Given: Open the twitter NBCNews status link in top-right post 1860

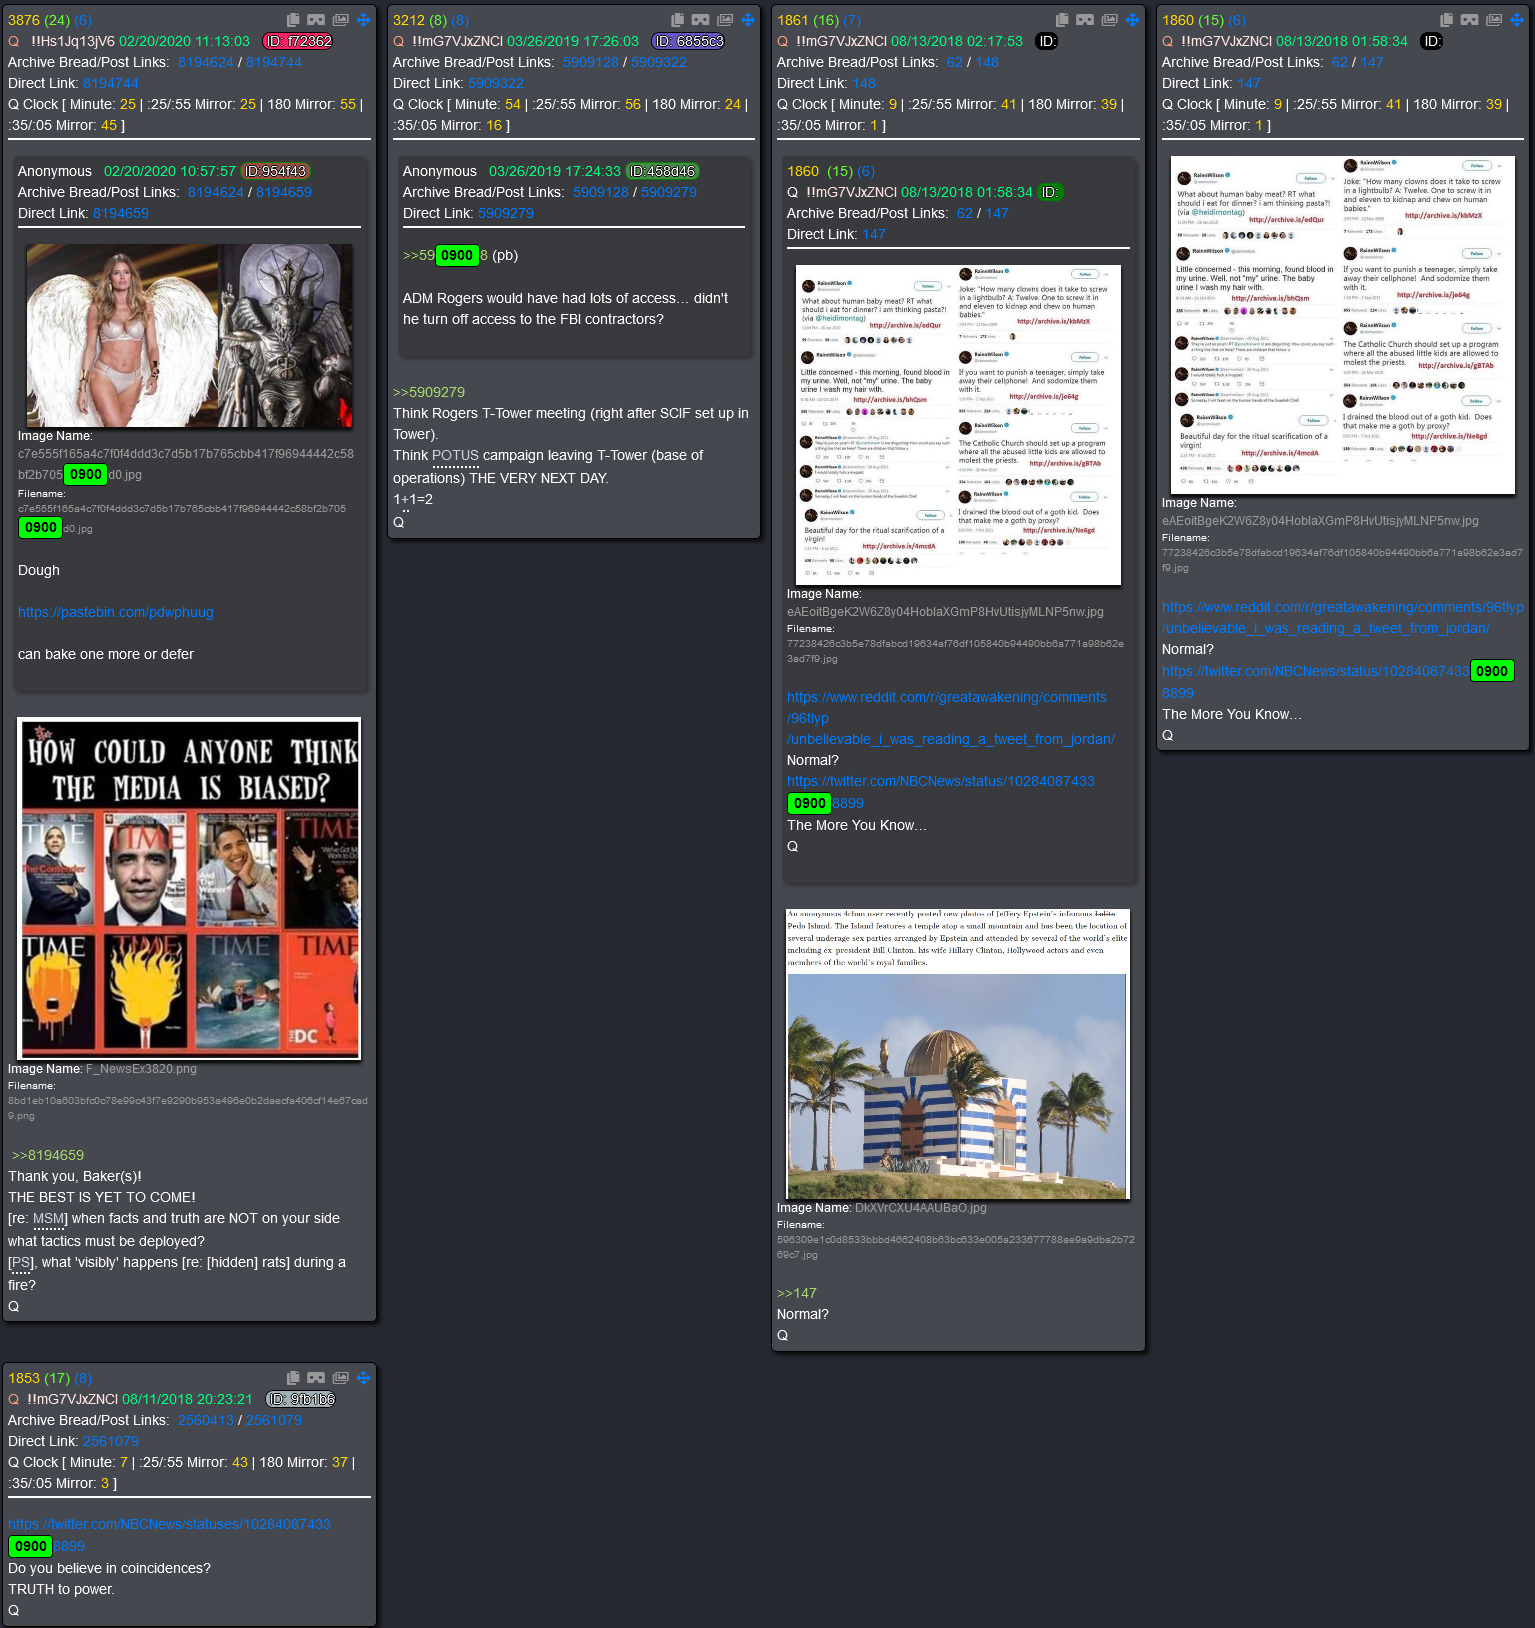Looking at the screenshot, I should point(1338,681).
